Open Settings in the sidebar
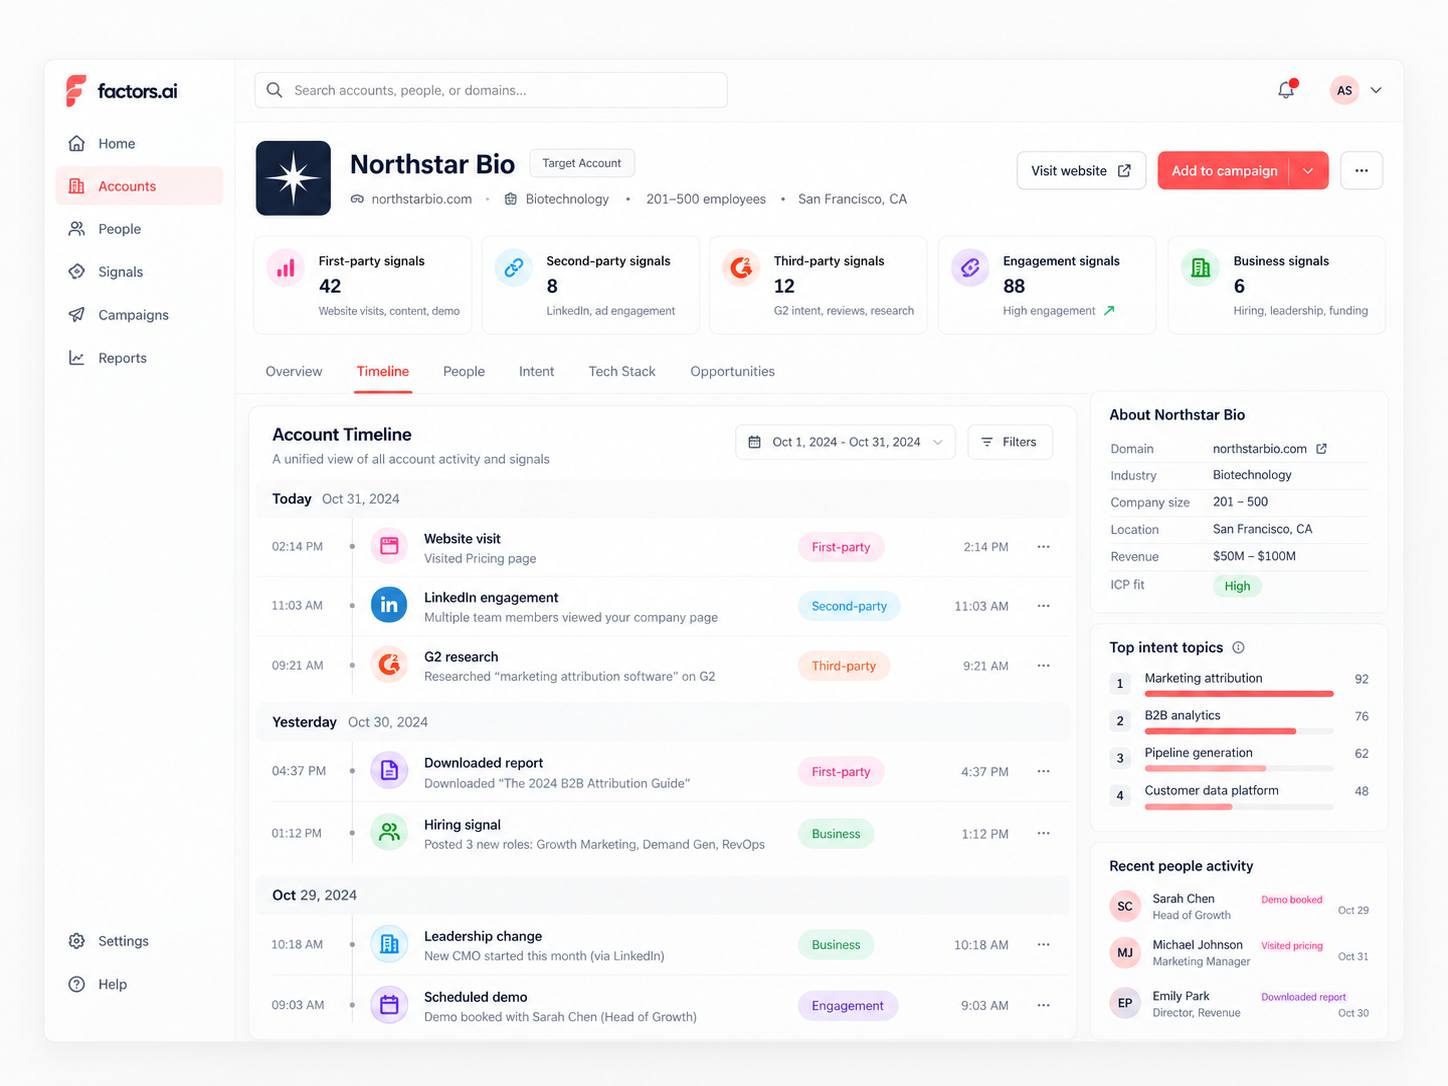Screen dimensions: 1448x1086 coord(139,941)
